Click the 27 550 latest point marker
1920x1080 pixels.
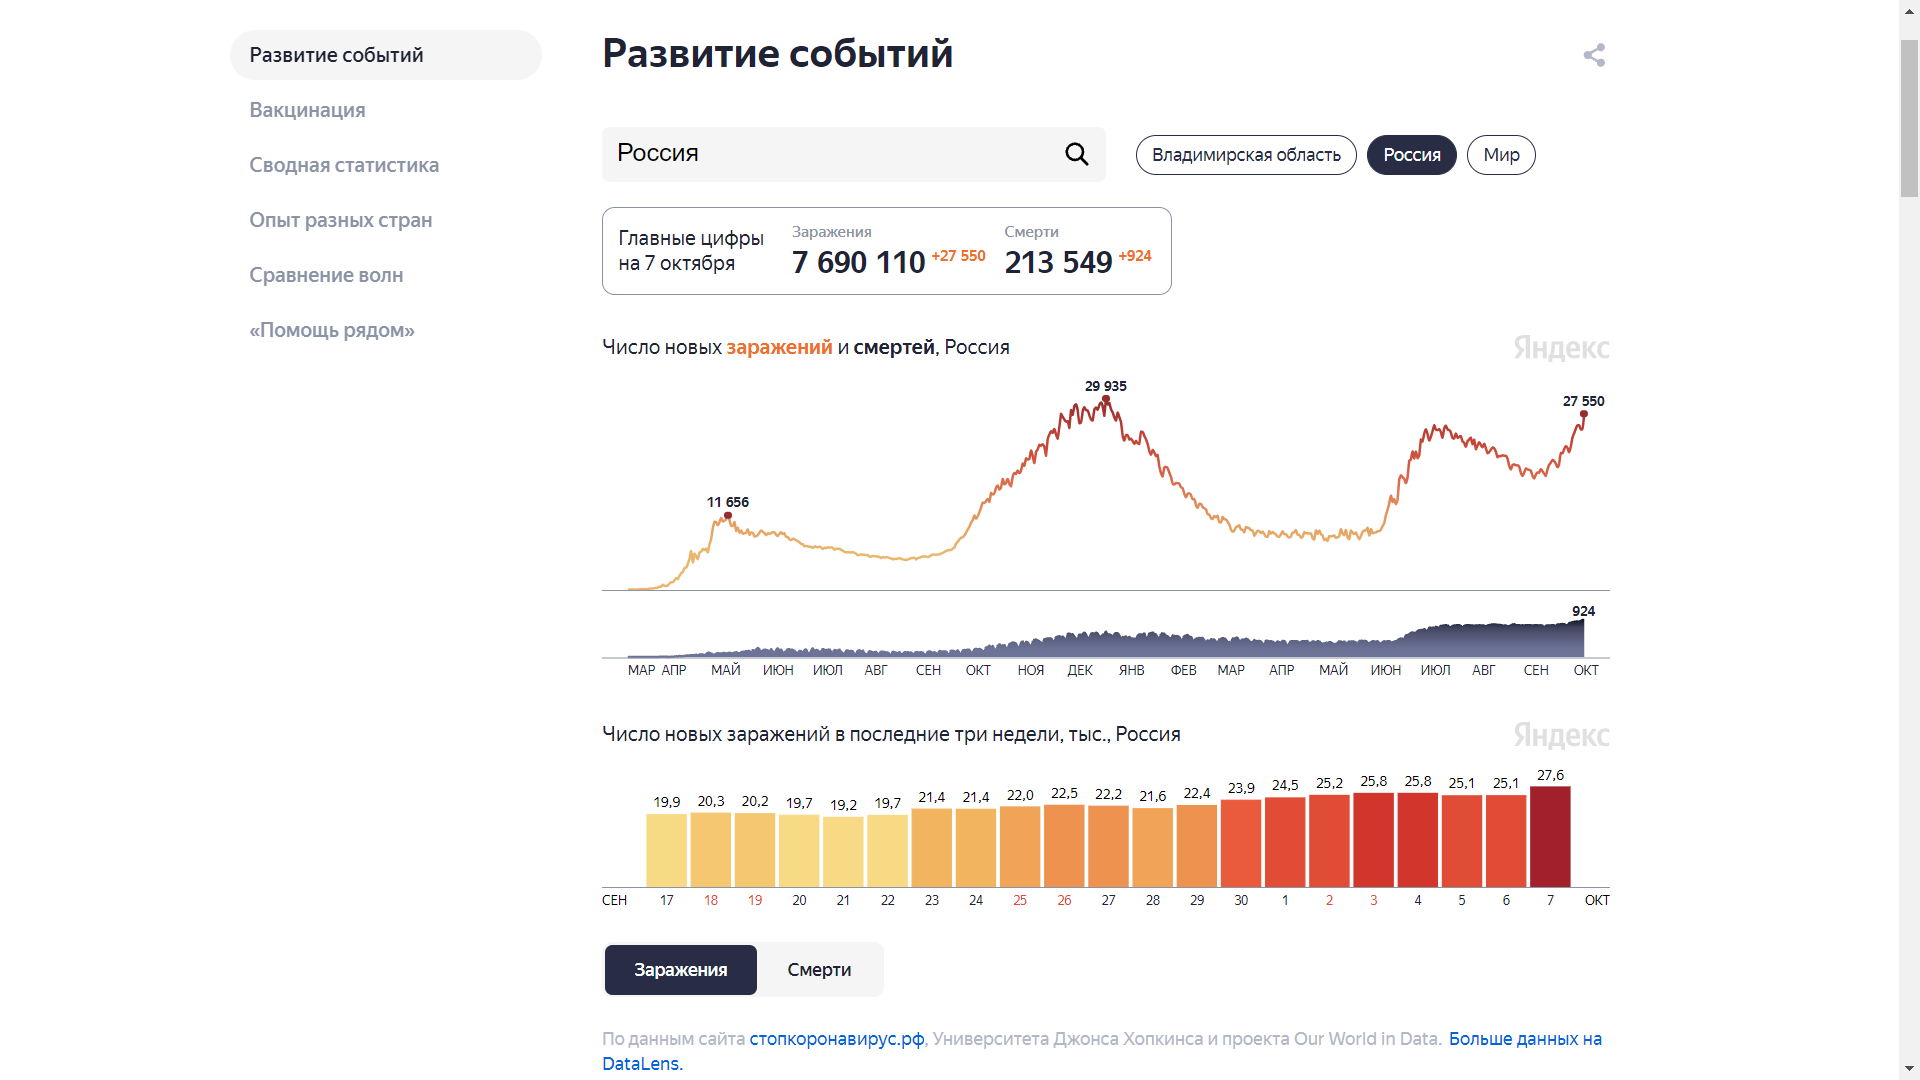(x=1584, y=414)
